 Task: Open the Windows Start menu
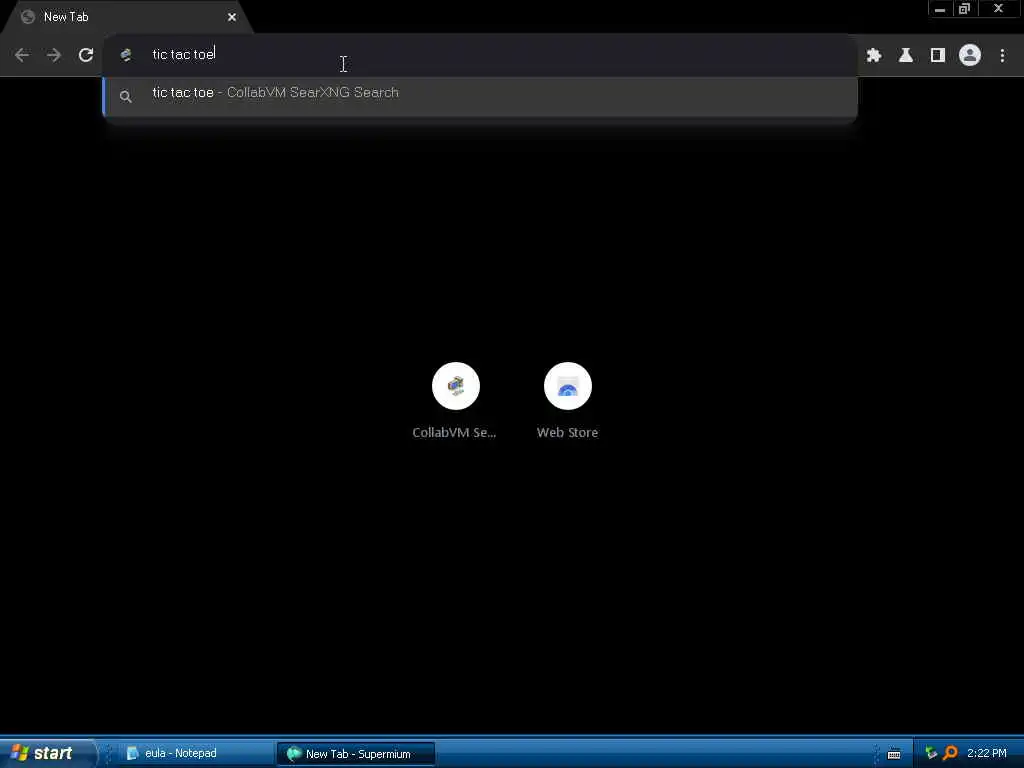tap(47, 753)
